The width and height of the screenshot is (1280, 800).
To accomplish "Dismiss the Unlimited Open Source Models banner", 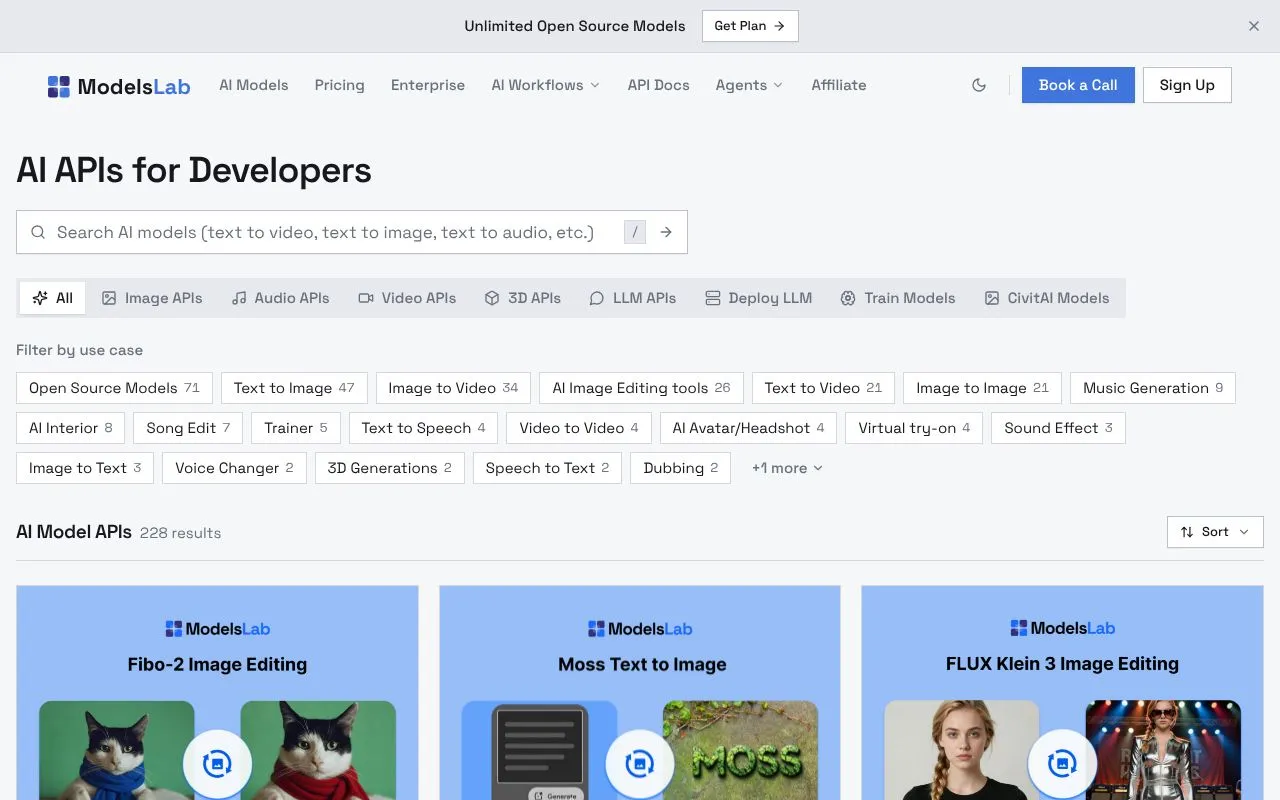I will click(x=1254, y=26).
